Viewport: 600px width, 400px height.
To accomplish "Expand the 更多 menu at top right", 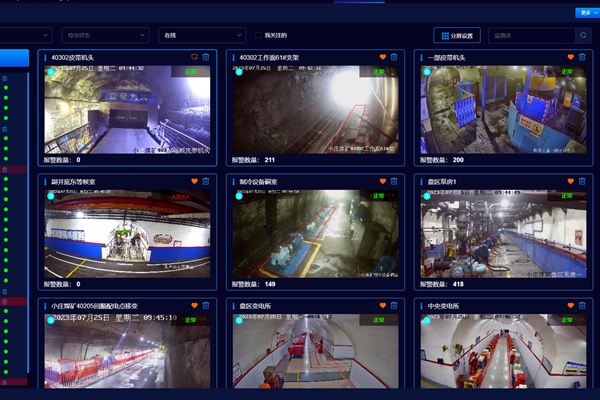I will [x=587, y=13].
